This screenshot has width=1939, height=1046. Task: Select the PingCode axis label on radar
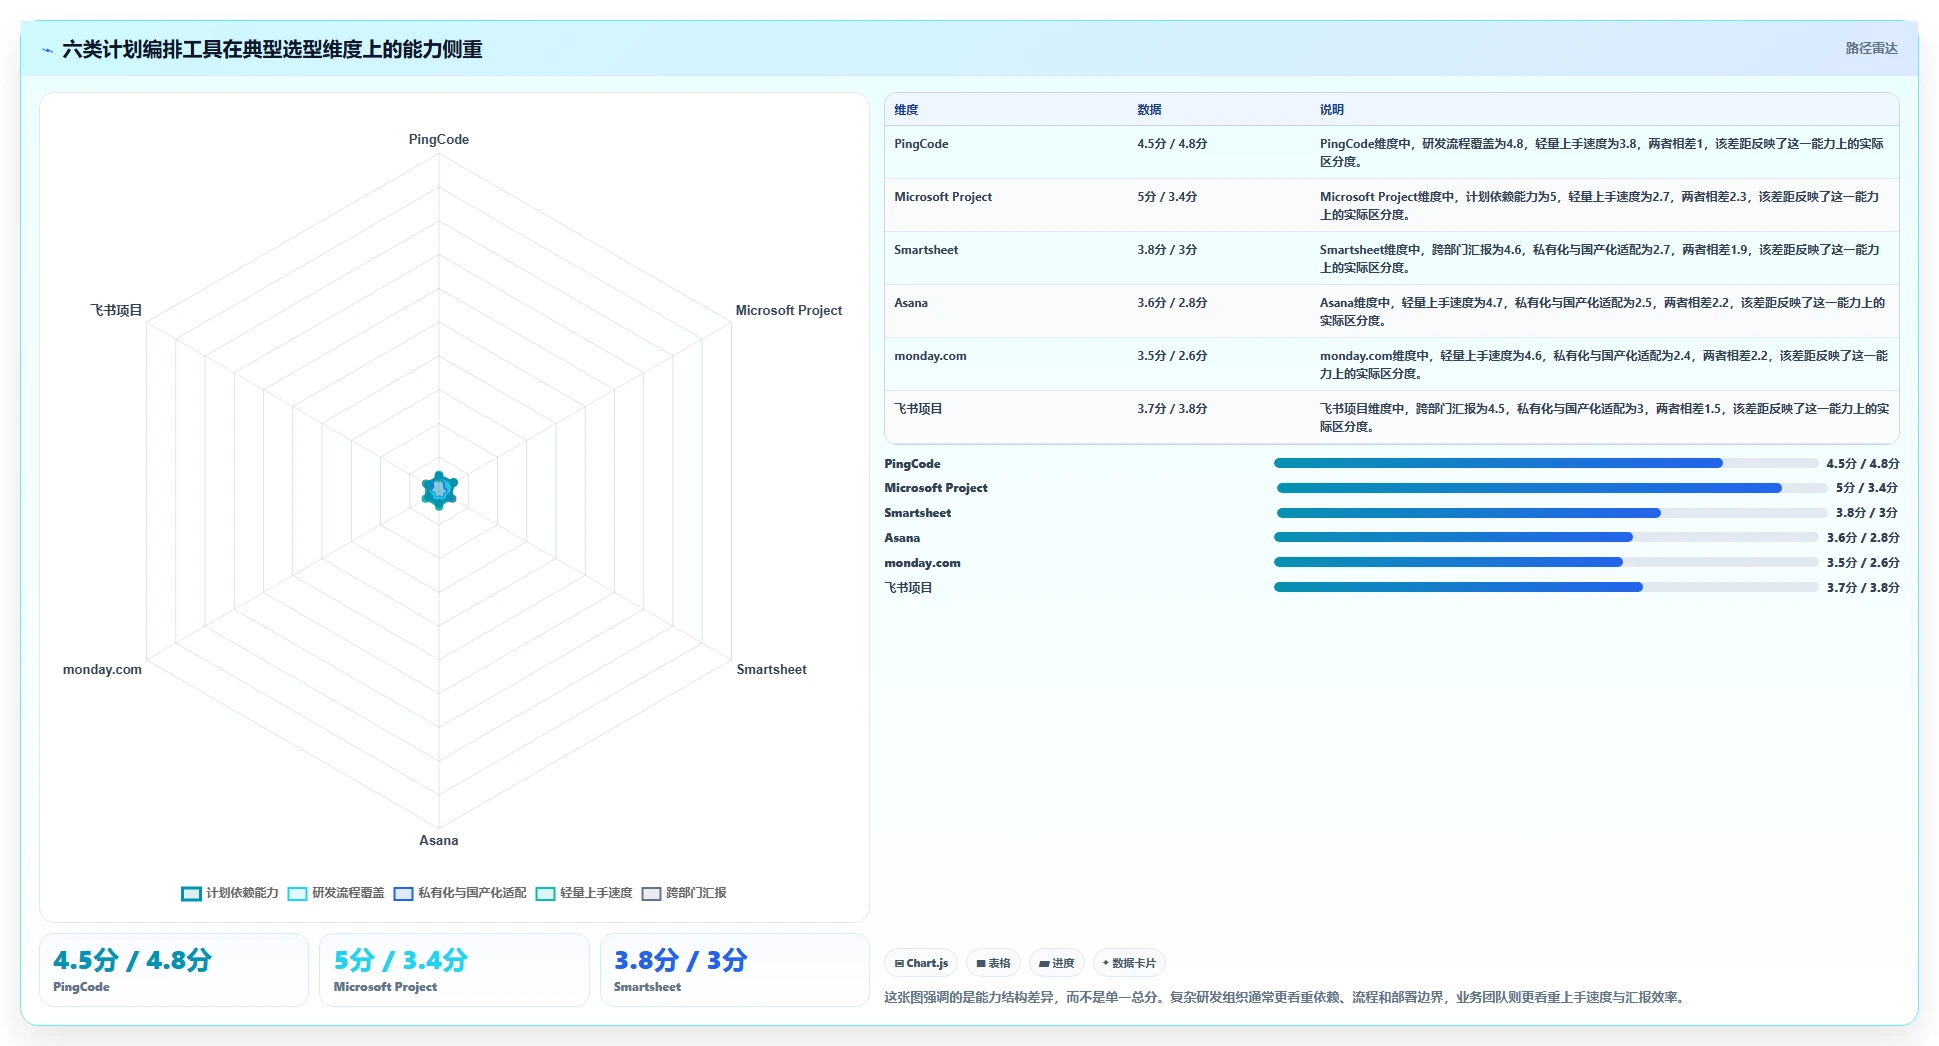(x=438, y=139)
